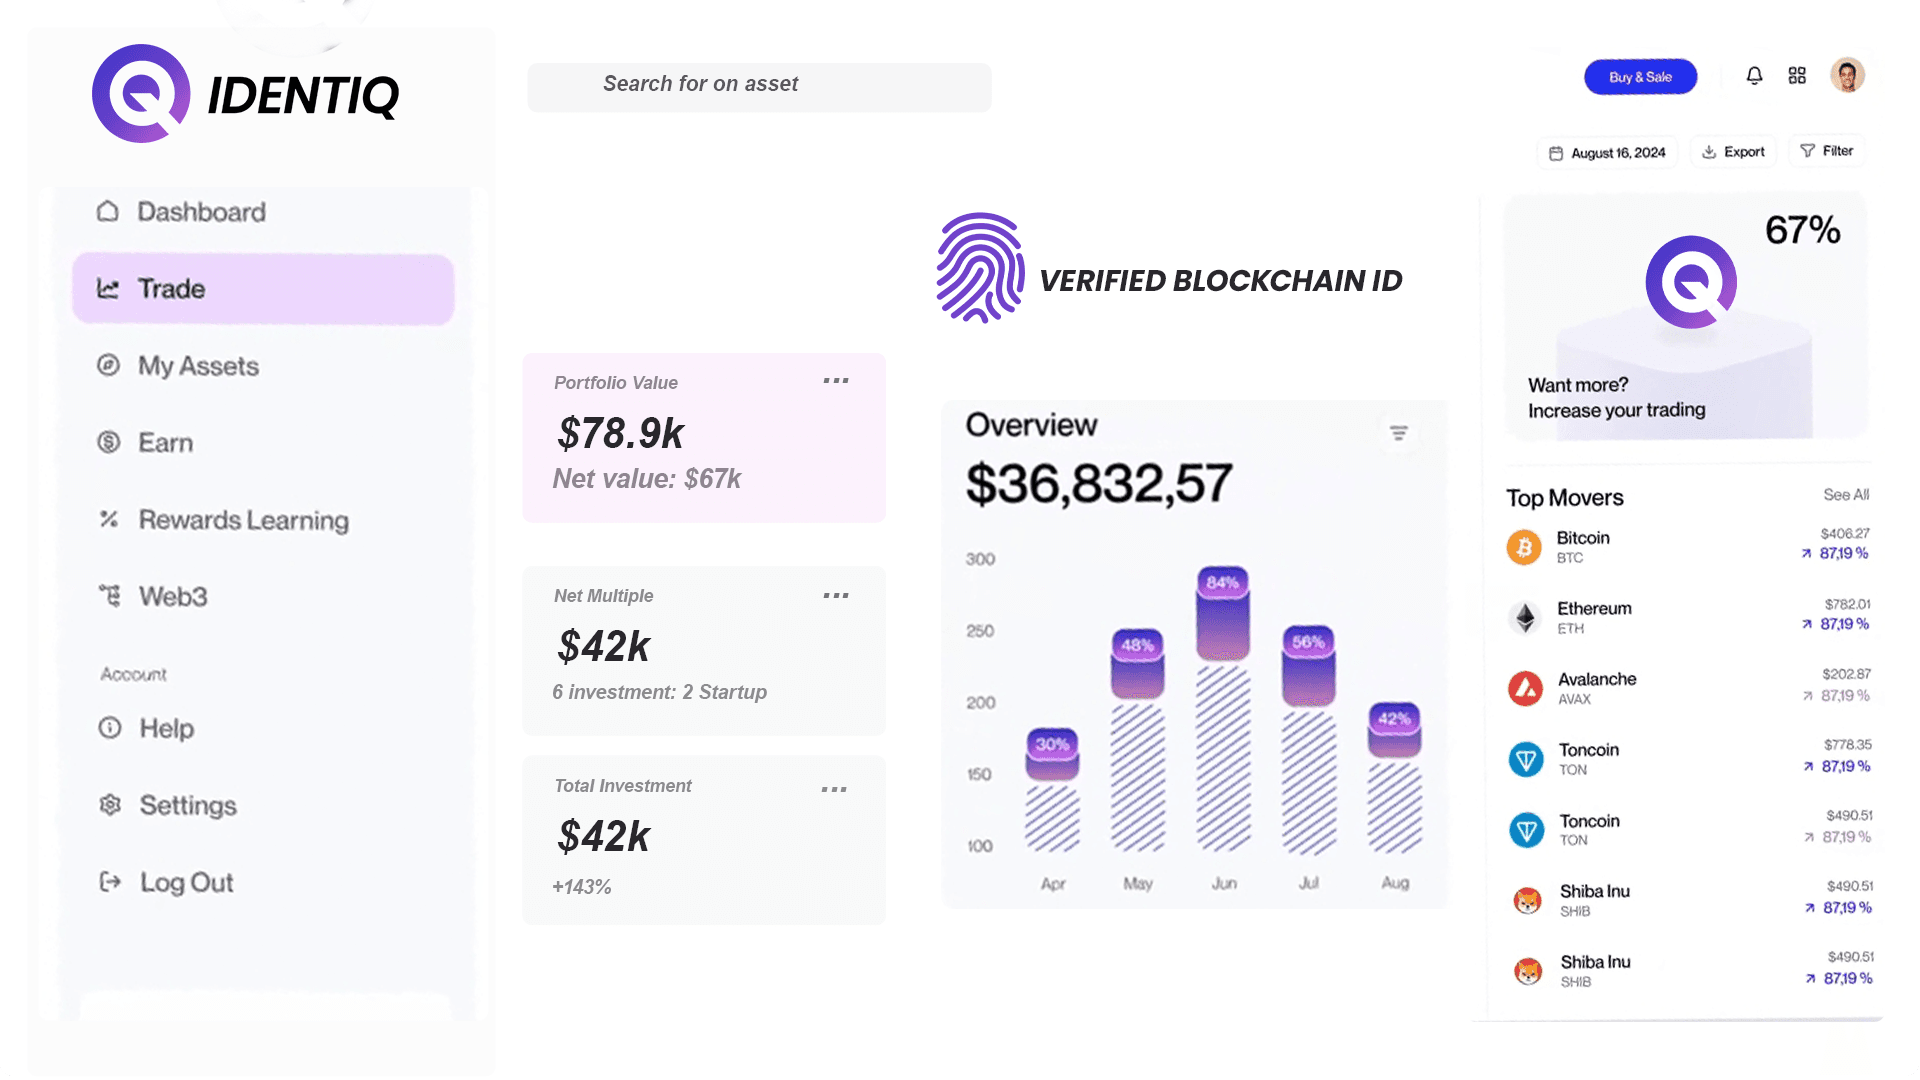Click the Trade sidebar icon
1920x1080 pixels.
tap(108, 287)
